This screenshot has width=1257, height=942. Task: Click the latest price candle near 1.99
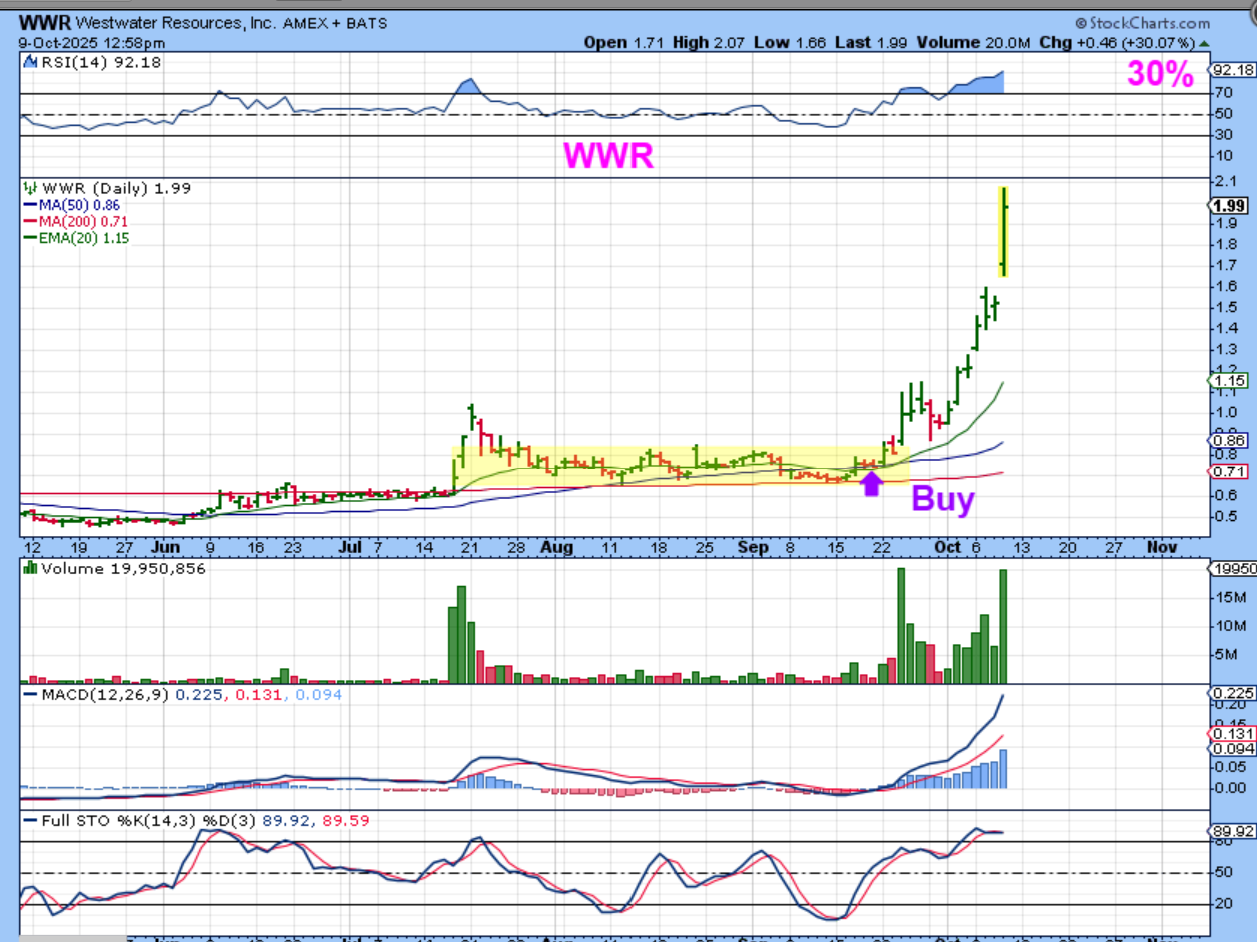1003,232
